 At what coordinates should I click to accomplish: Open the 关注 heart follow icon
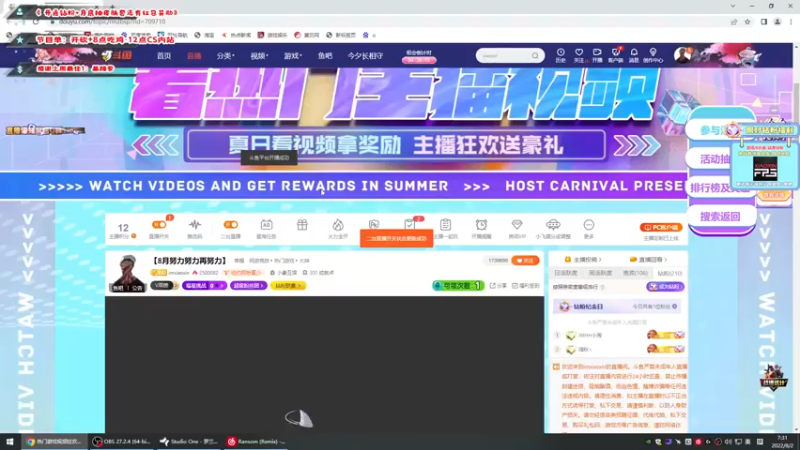579,53
